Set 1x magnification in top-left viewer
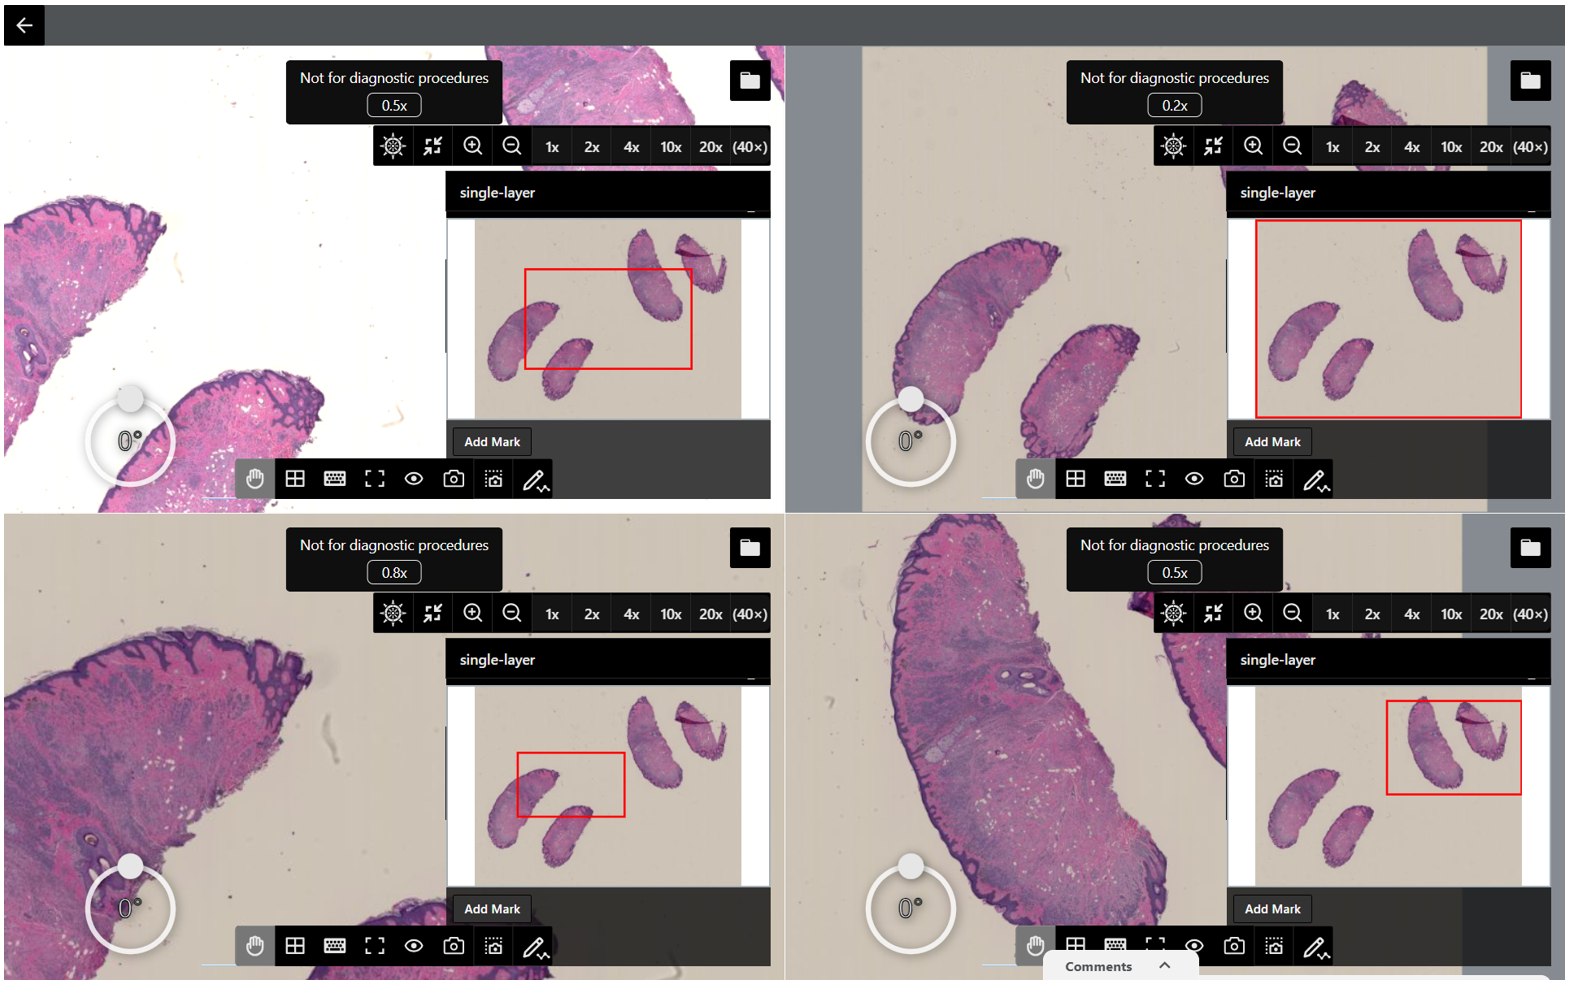Screen dimensions: 1570x983 point(552,147)
